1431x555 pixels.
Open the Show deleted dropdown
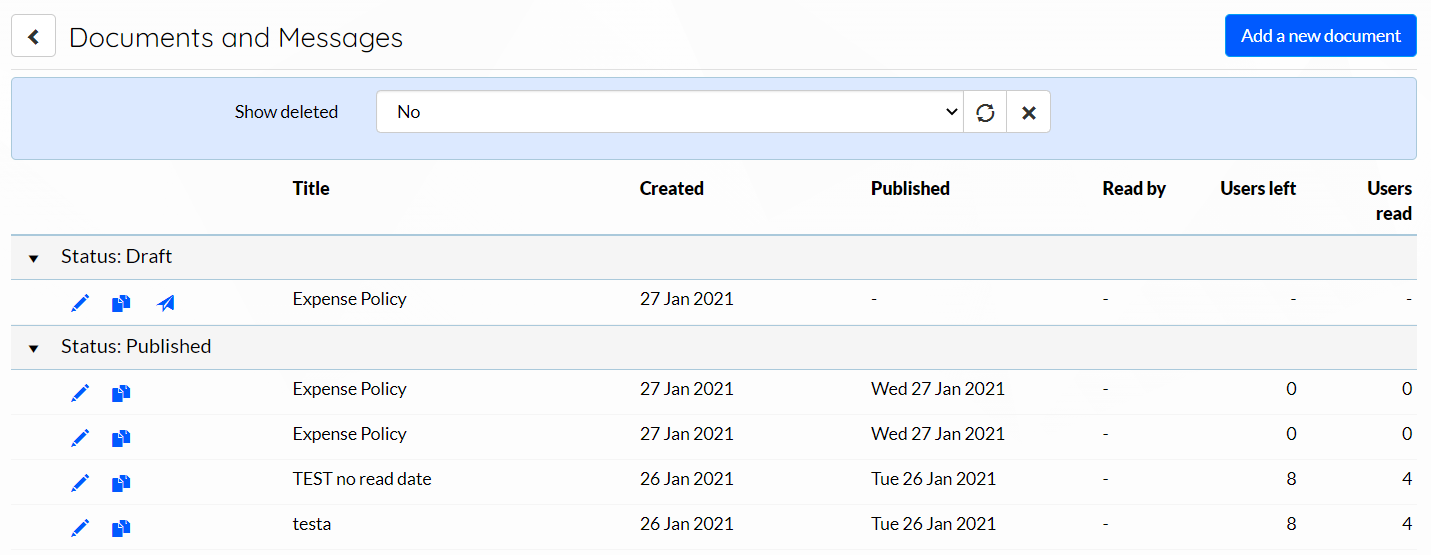click(x=670, y=112)
